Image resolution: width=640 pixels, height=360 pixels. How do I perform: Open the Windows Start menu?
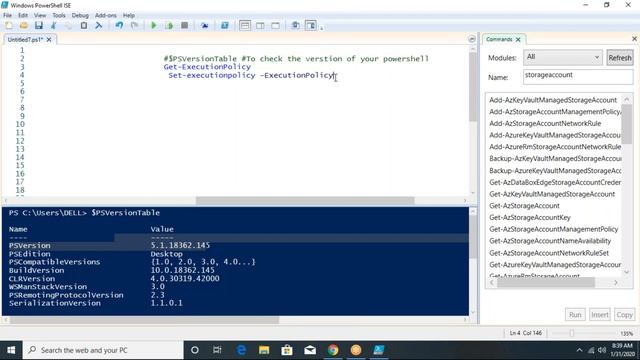tap(11, 350)
